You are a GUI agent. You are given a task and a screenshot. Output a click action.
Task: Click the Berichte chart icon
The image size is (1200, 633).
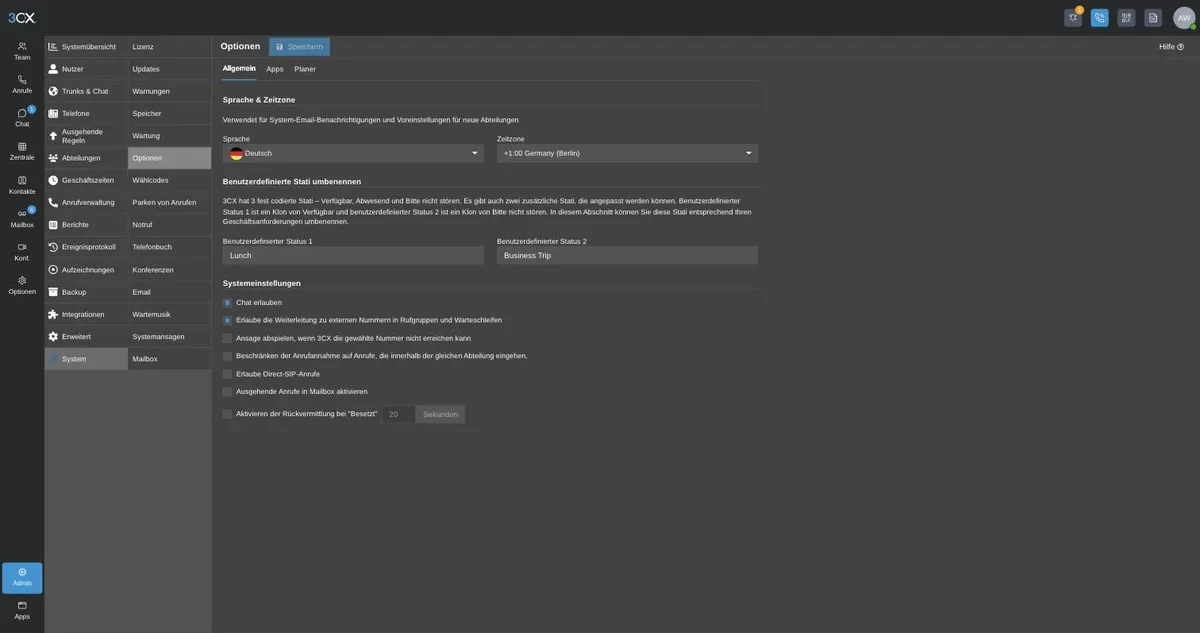53,225
